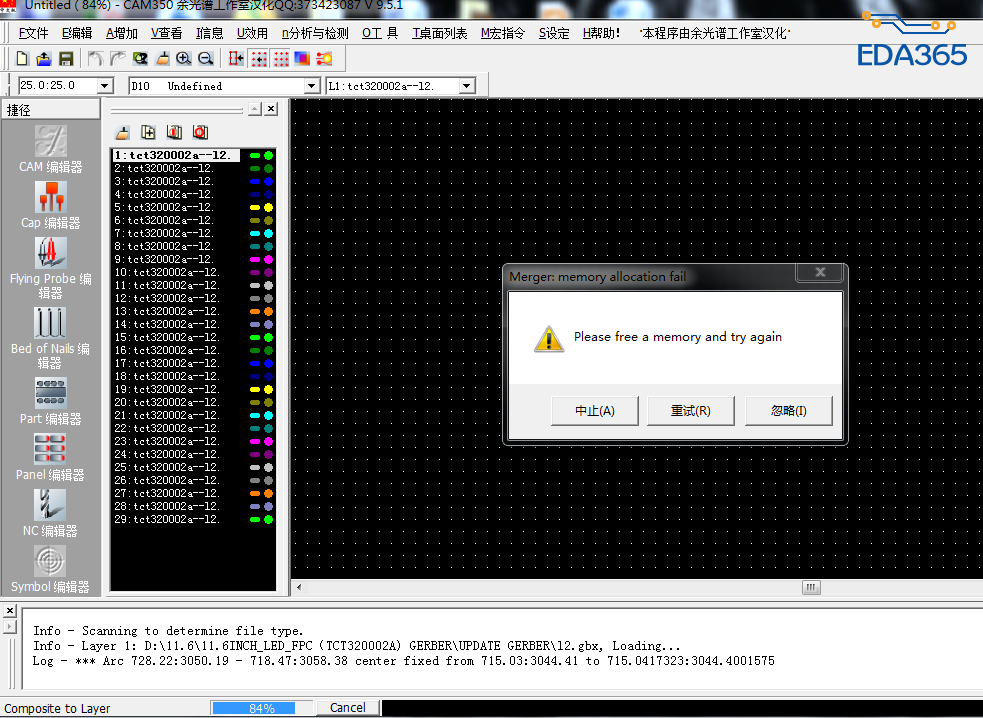Click the 84% progress bar
The width and height of the screenshot is (983, 718).
[x=261, y=708]
